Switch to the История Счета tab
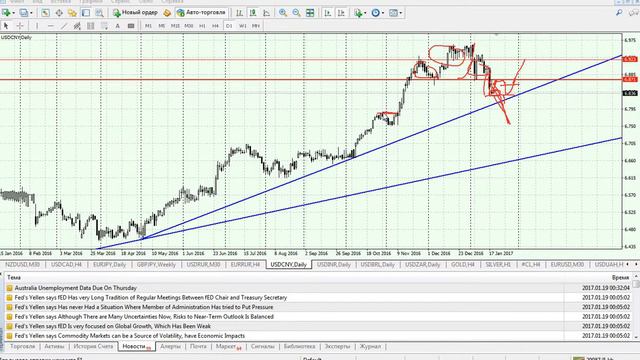 click(x=93, y=347)
